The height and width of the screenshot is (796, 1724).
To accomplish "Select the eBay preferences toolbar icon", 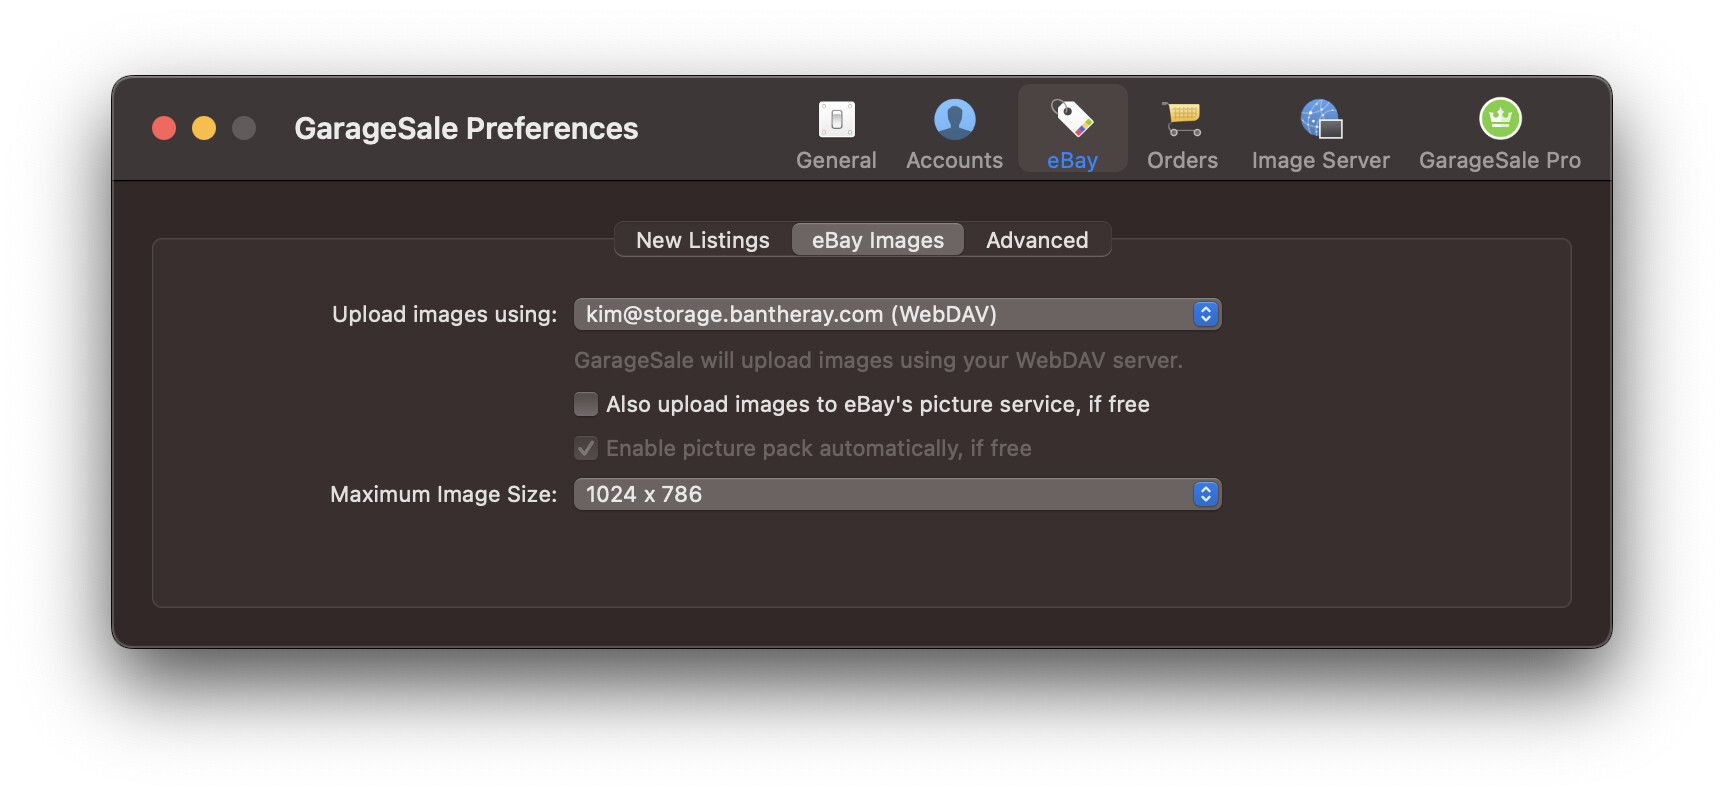I will pos(1072,129).
